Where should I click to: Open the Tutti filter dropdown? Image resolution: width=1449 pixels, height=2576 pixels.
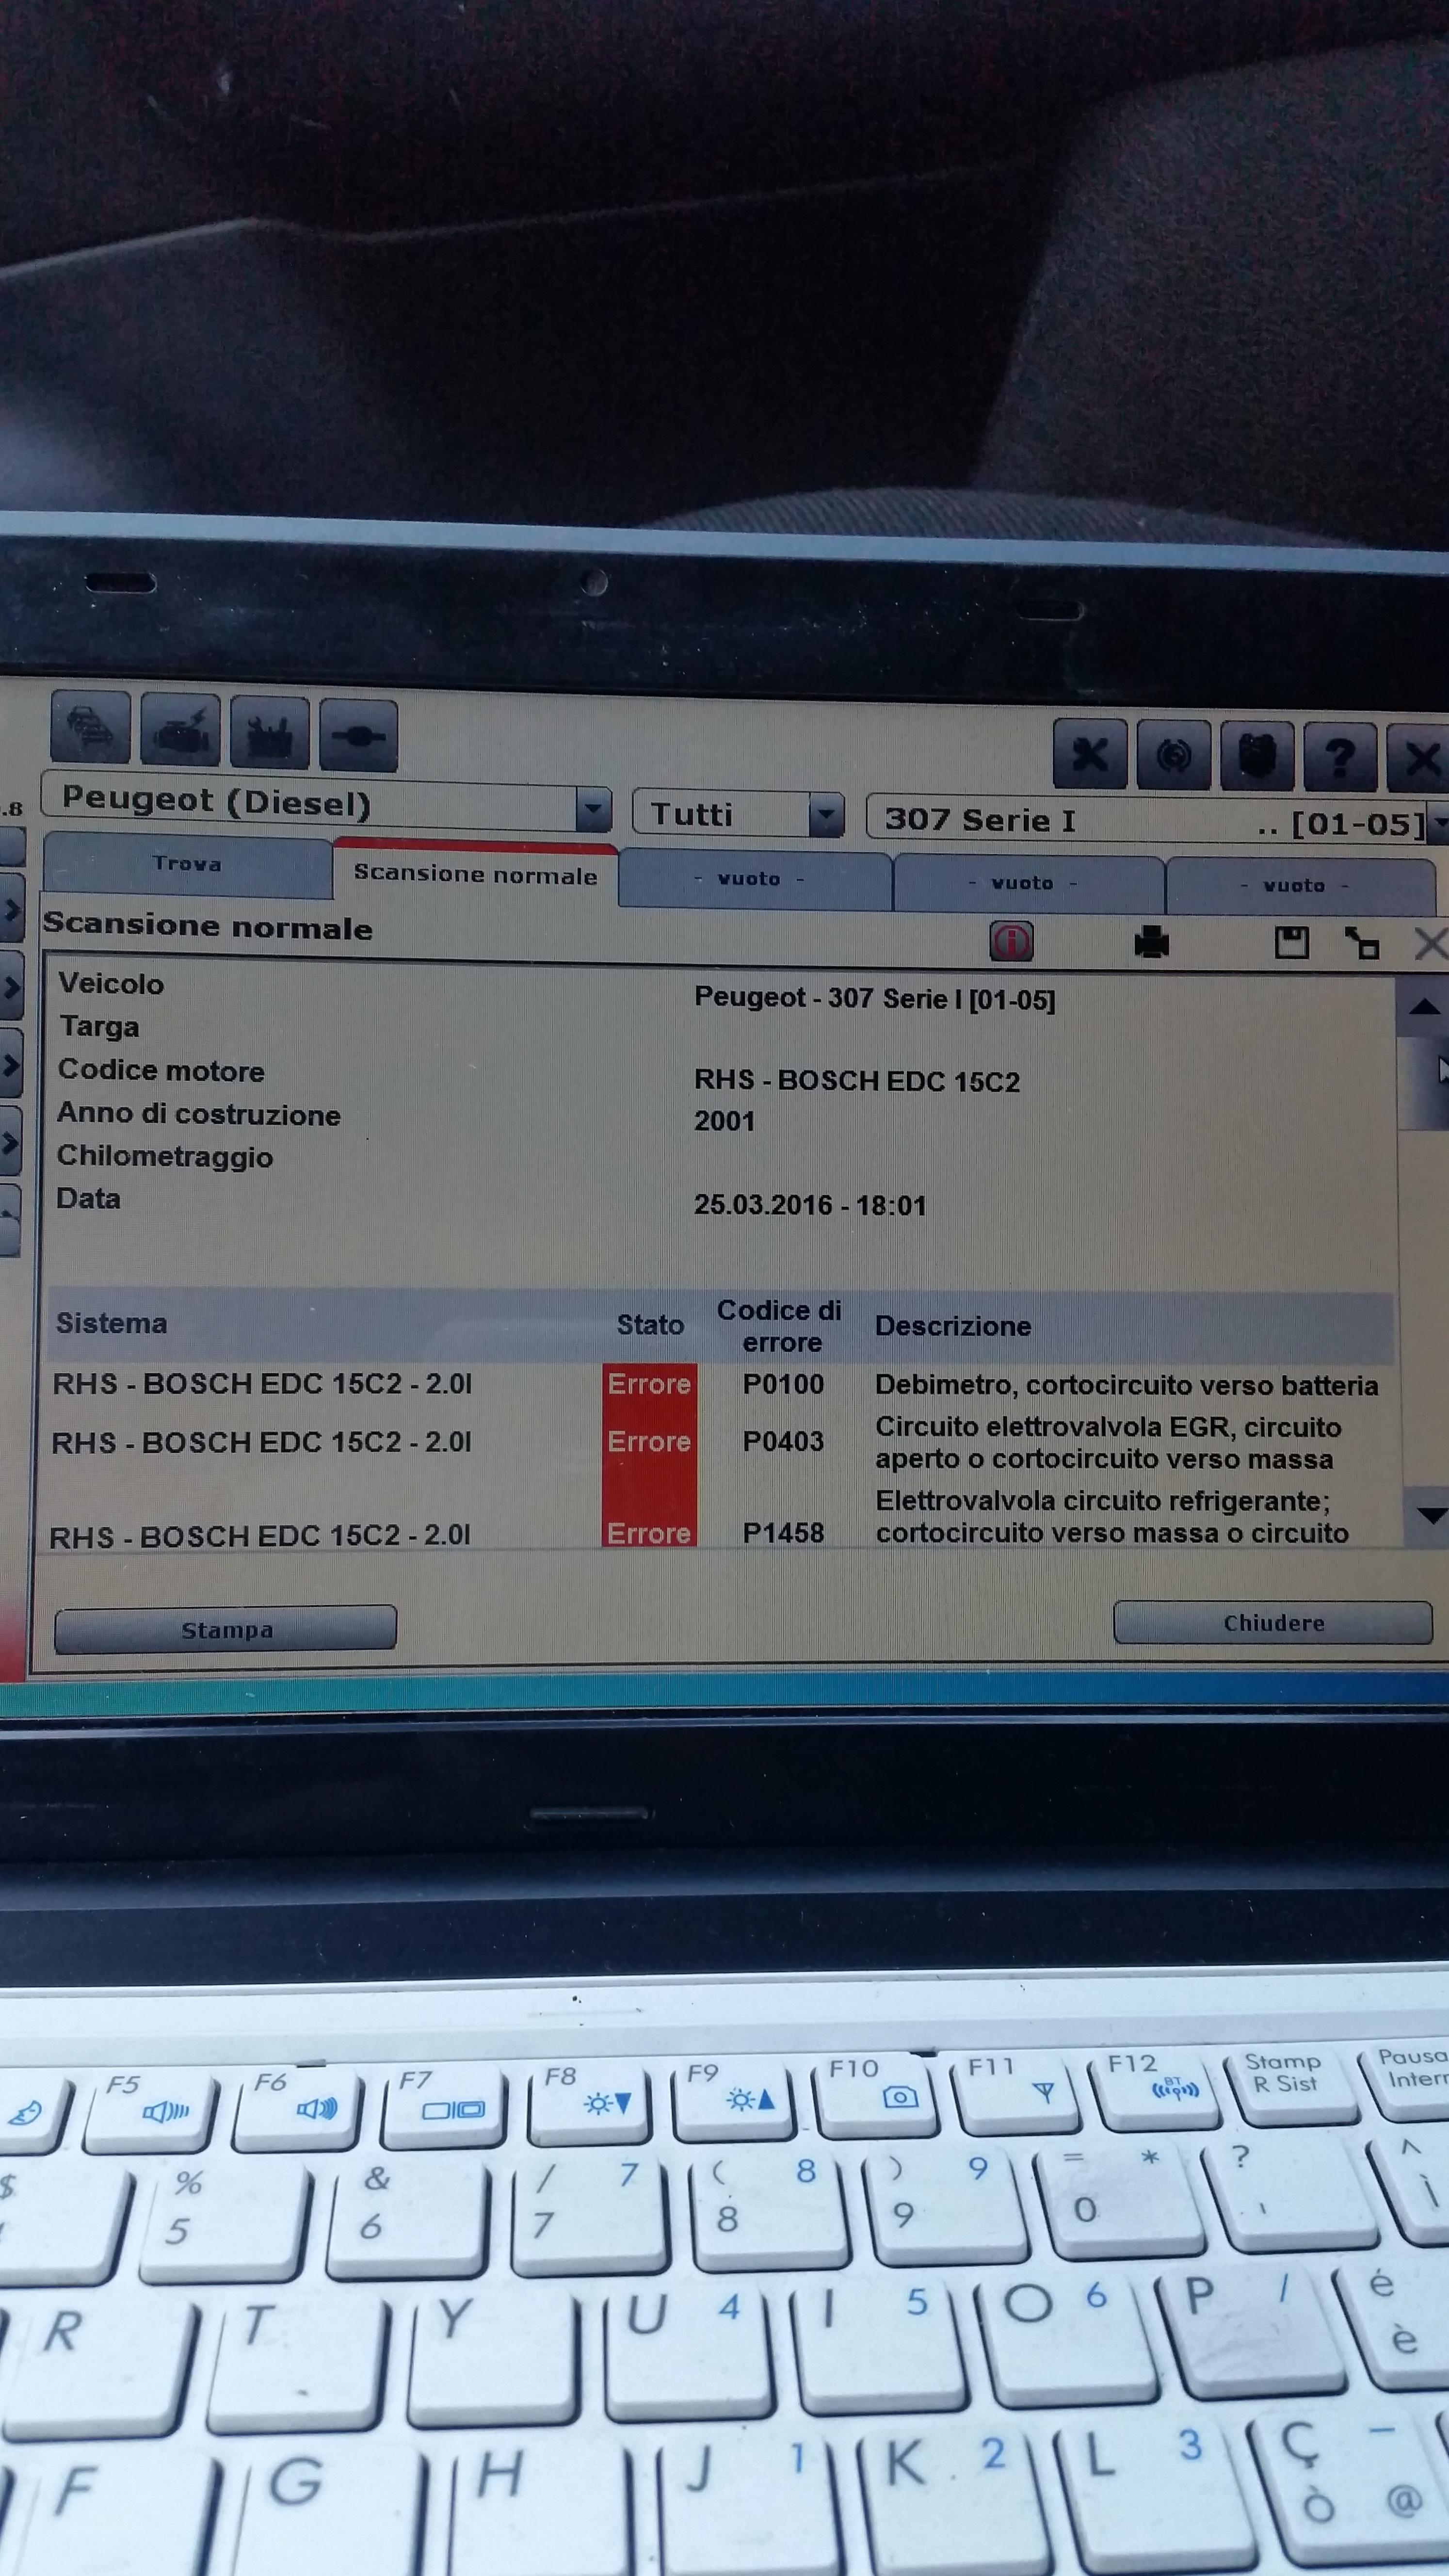tap(826, 816)
